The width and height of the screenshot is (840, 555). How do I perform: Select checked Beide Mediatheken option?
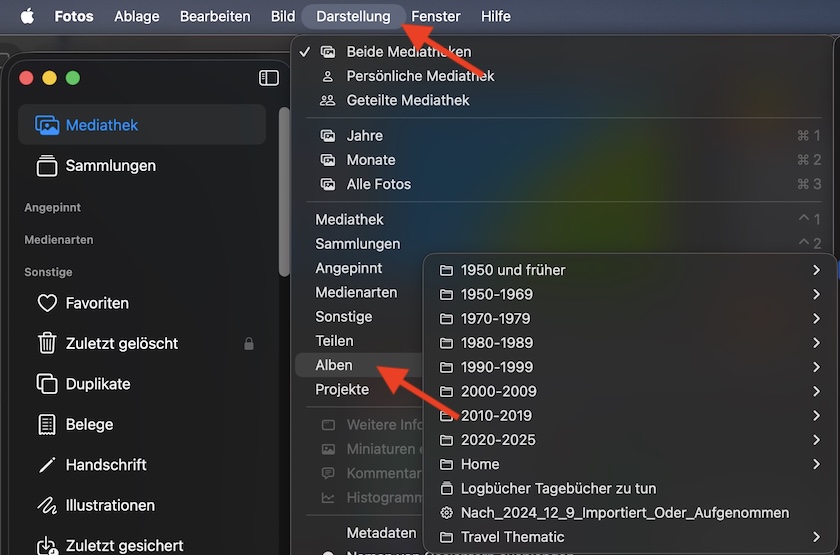(408, 52)
